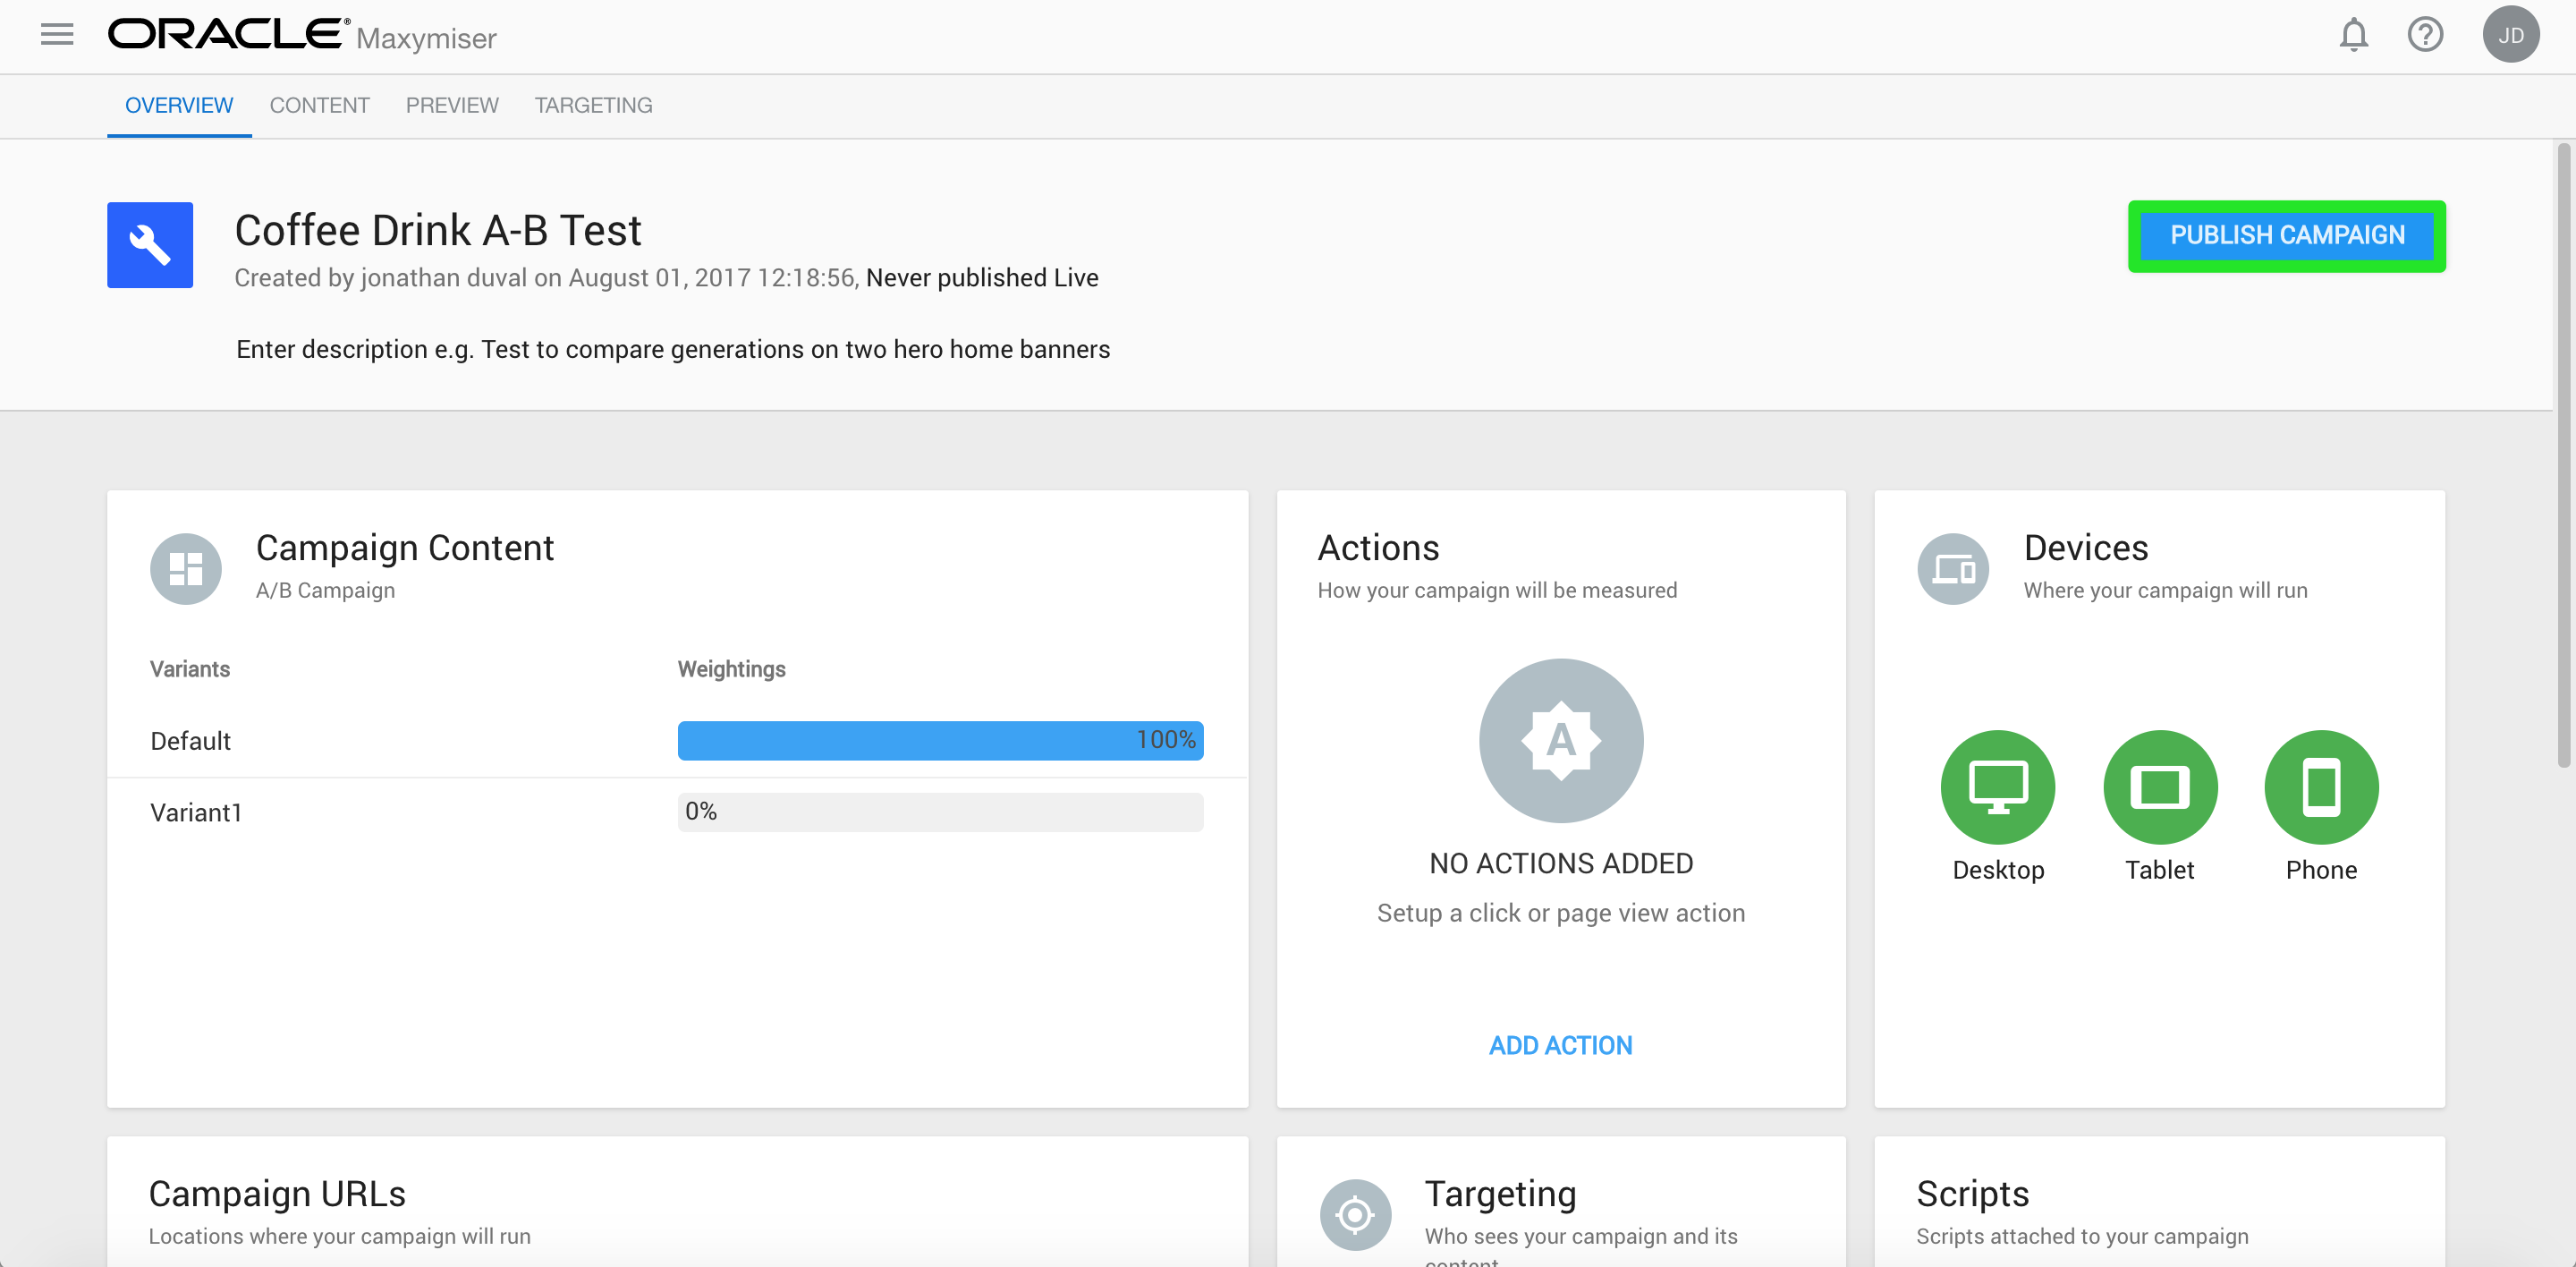This screenshot has width=2576, height=1267.
Task: Go to the Targeting tab
Action: 593,106
